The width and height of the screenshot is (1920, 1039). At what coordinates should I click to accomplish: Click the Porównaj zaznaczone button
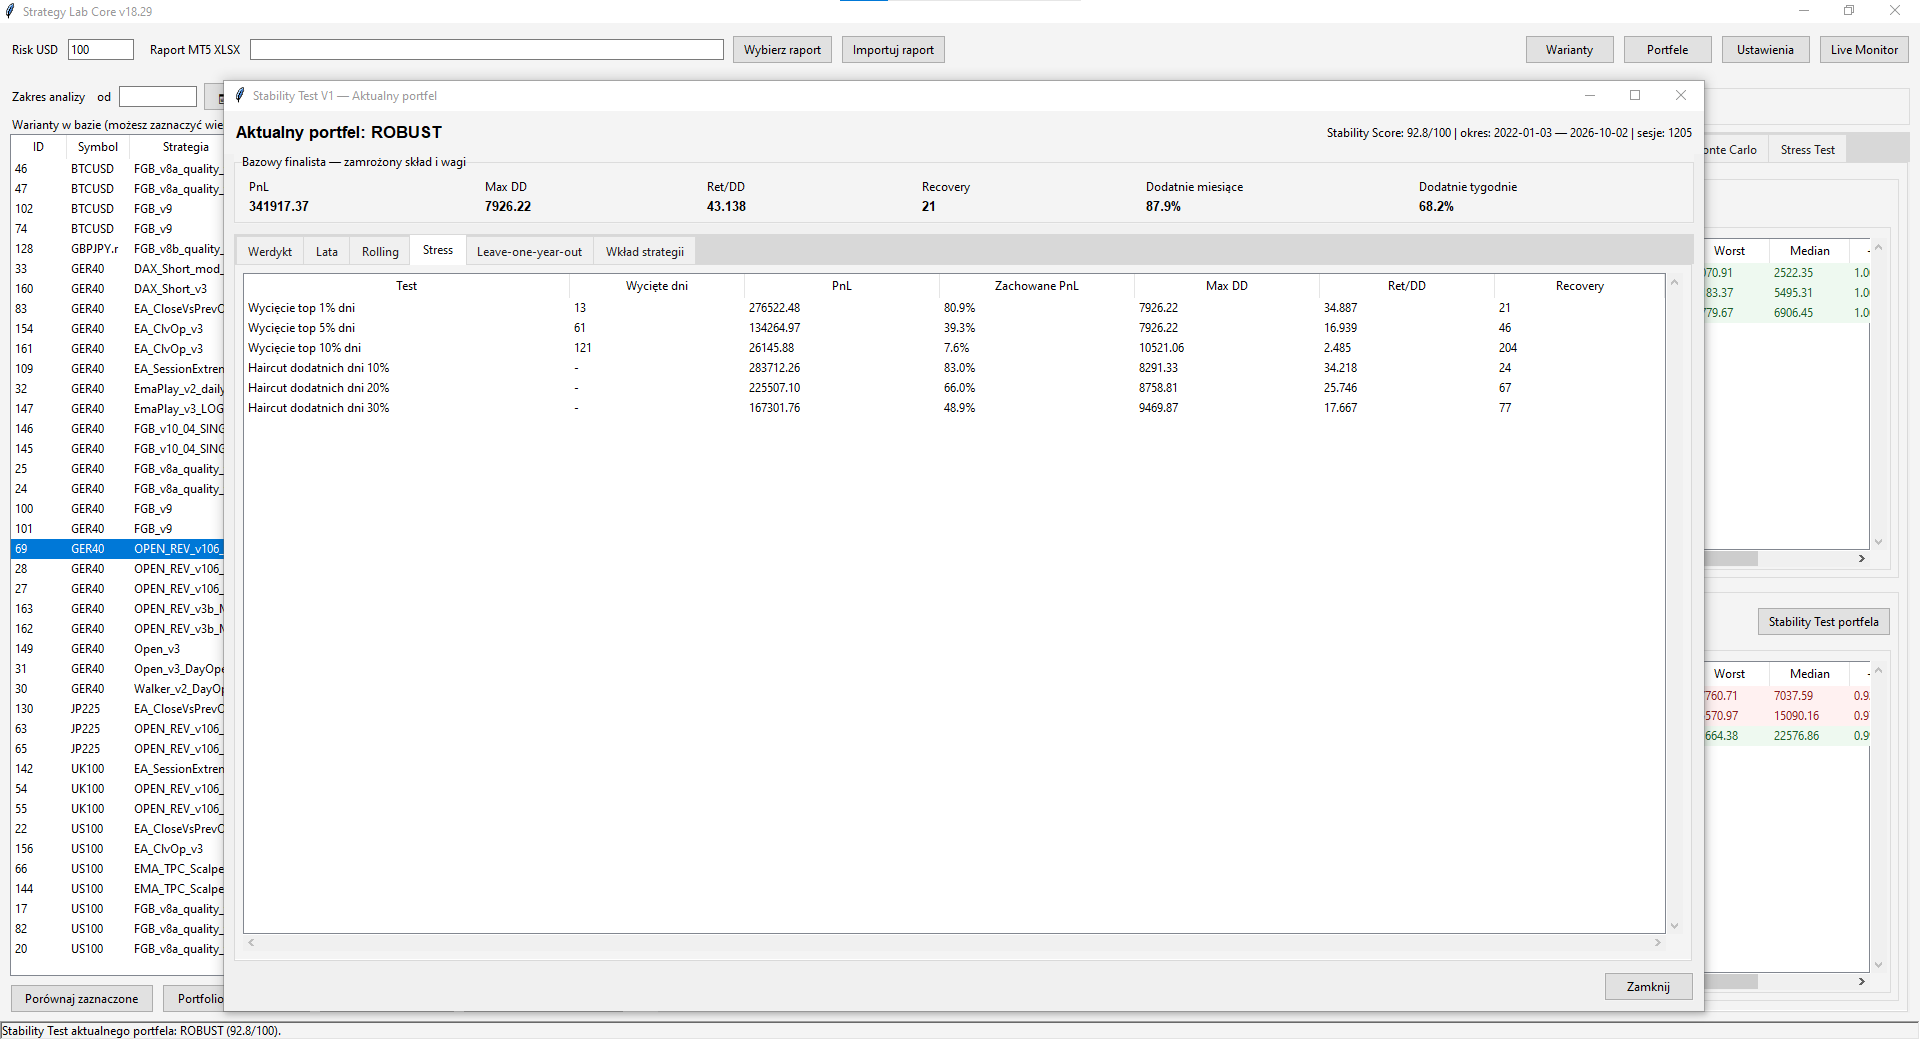click(82, 998)
